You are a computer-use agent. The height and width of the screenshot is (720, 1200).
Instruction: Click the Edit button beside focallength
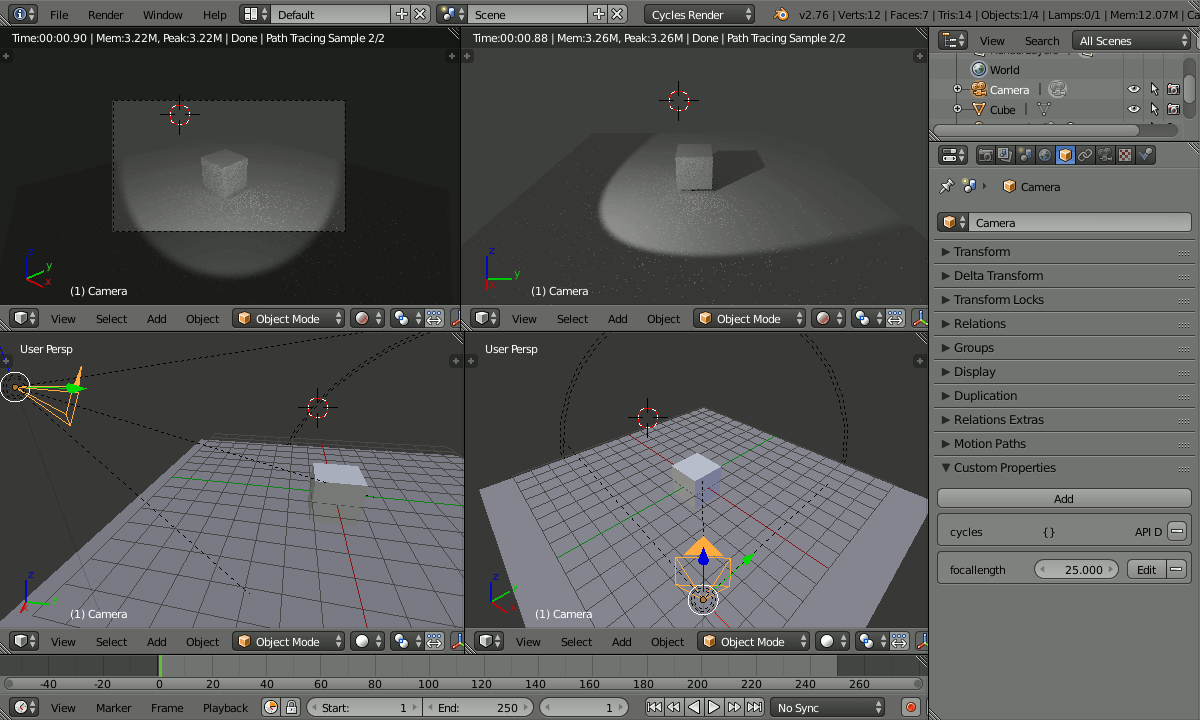pyautogui.click(x=1146, y=568)
